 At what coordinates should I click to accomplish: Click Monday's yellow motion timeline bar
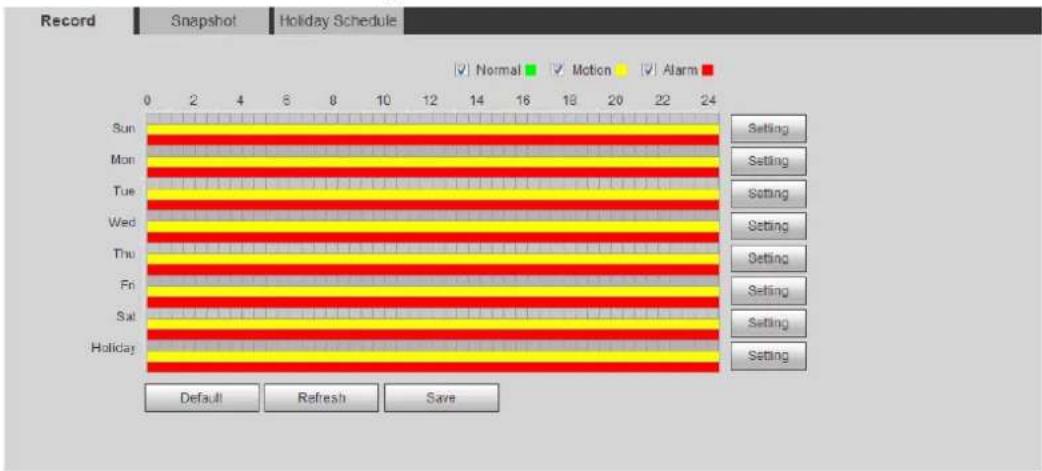433,161
